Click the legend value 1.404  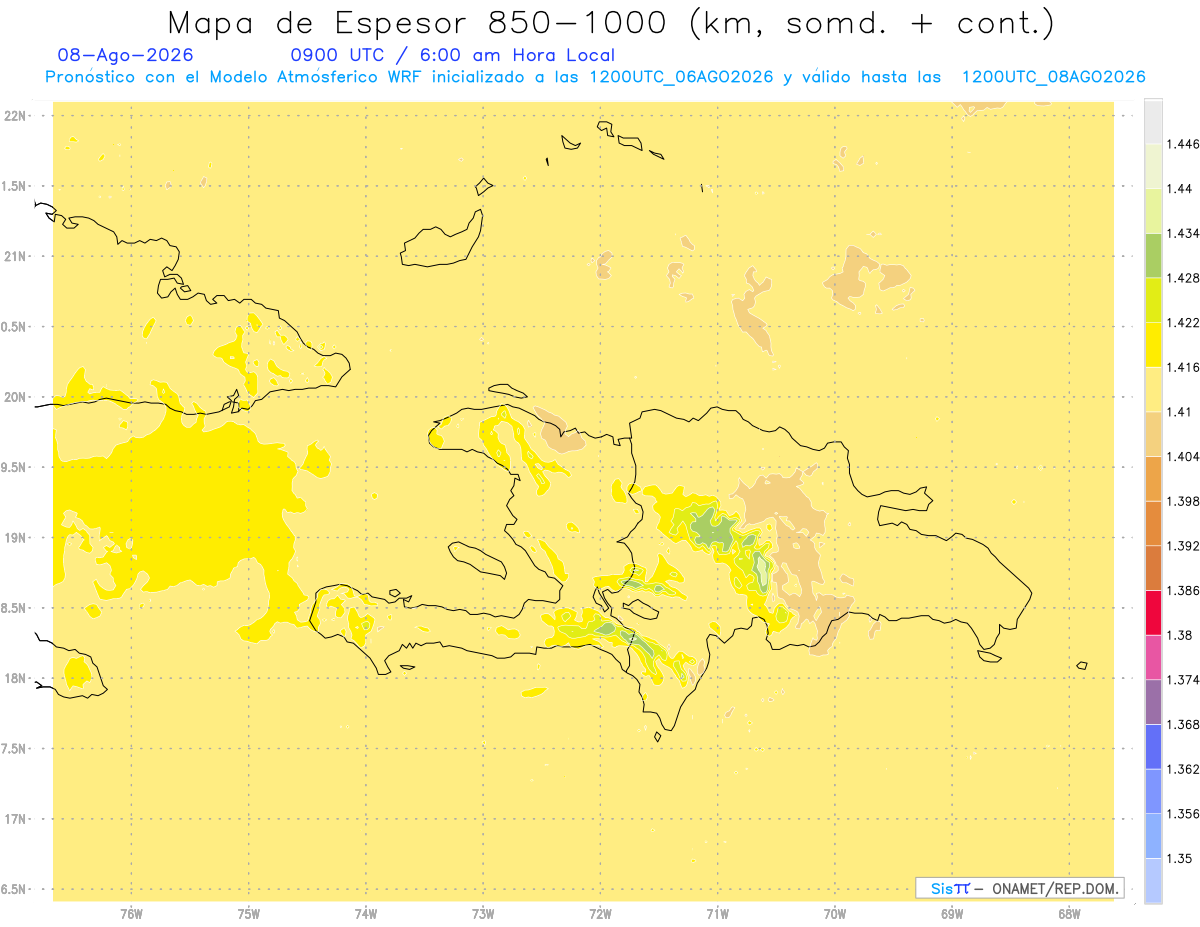1183,456
